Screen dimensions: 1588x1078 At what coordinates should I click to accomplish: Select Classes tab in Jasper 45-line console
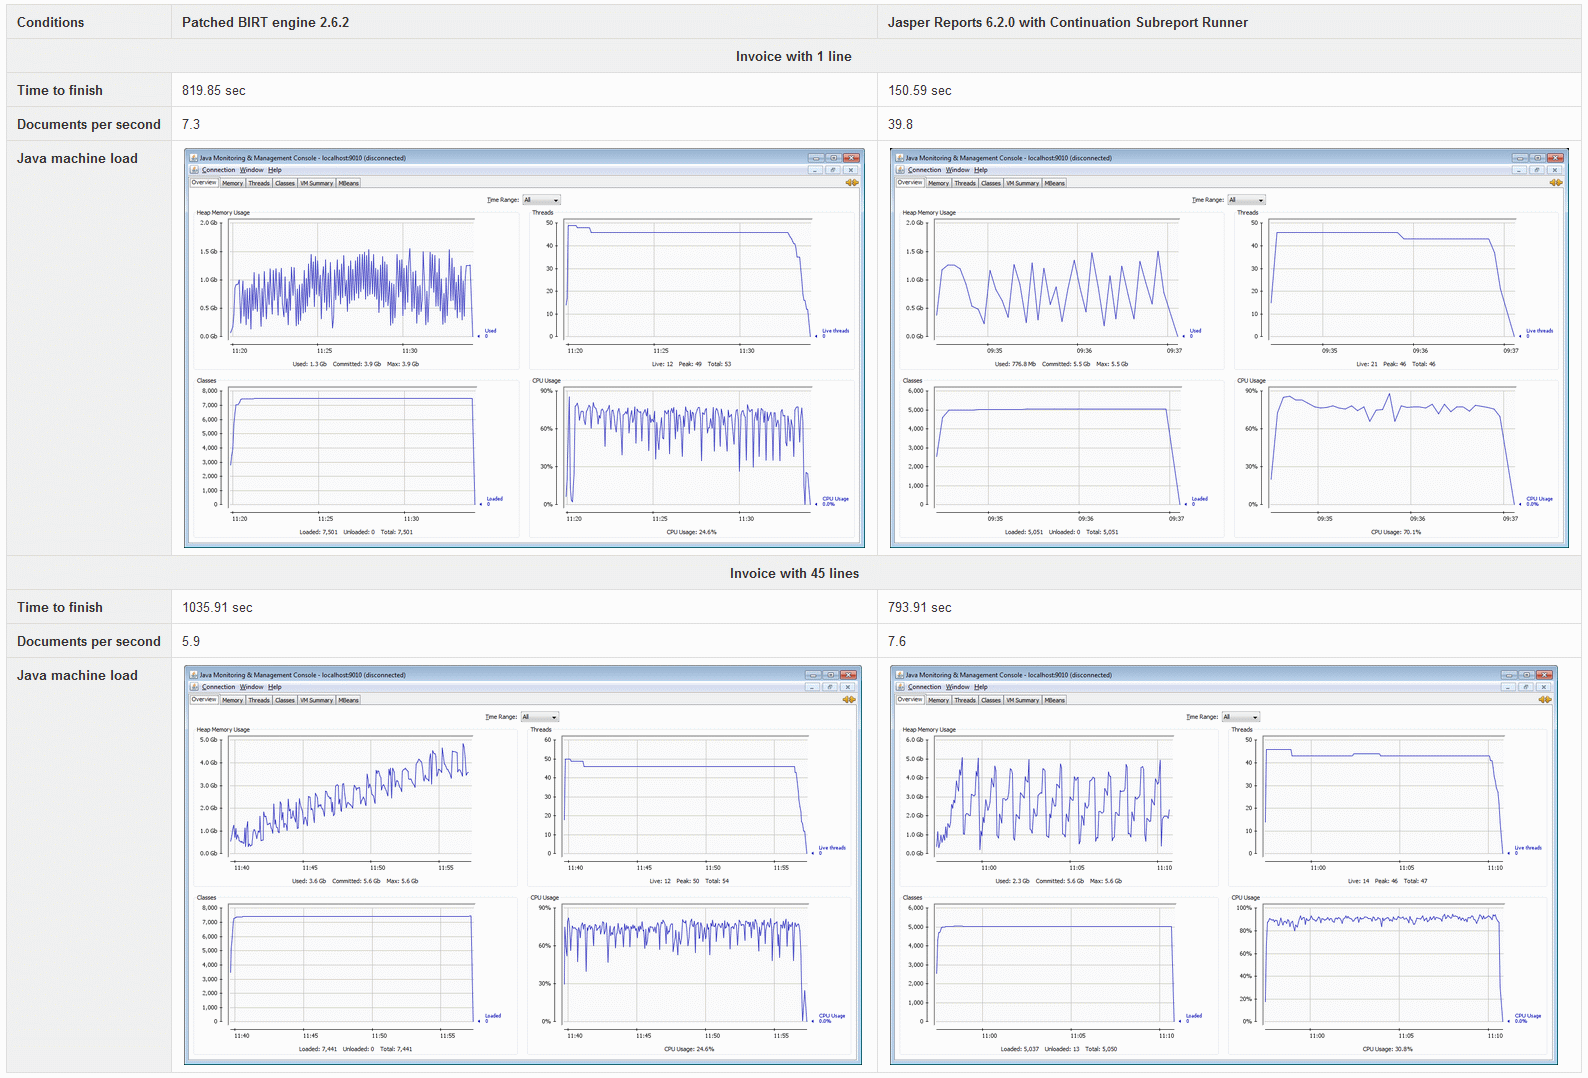click(x=991, y=700)
